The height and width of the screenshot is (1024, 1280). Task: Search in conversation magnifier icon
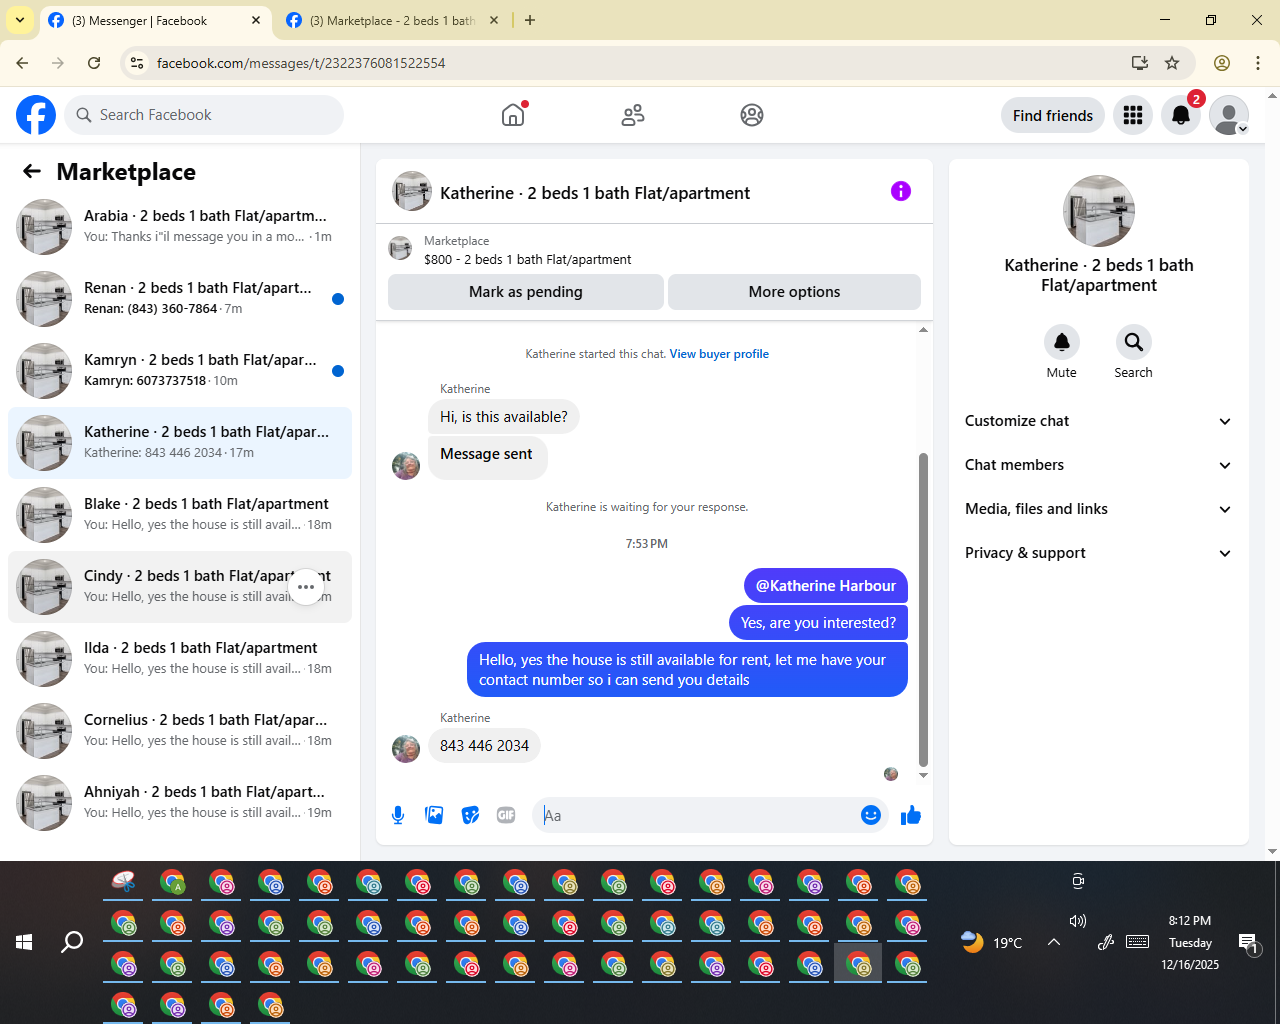click(1133, 342)
